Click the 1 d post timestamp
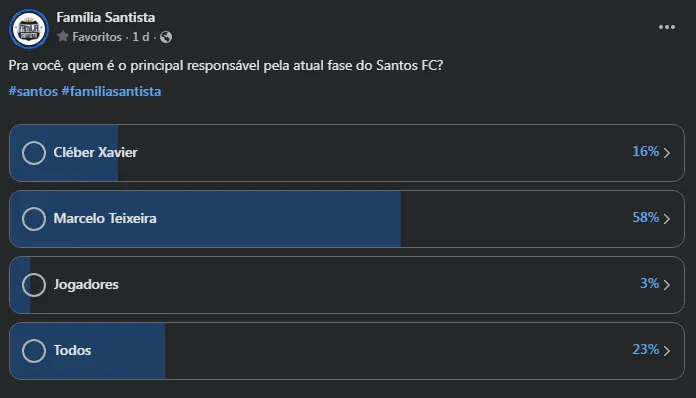 point(141,36)
